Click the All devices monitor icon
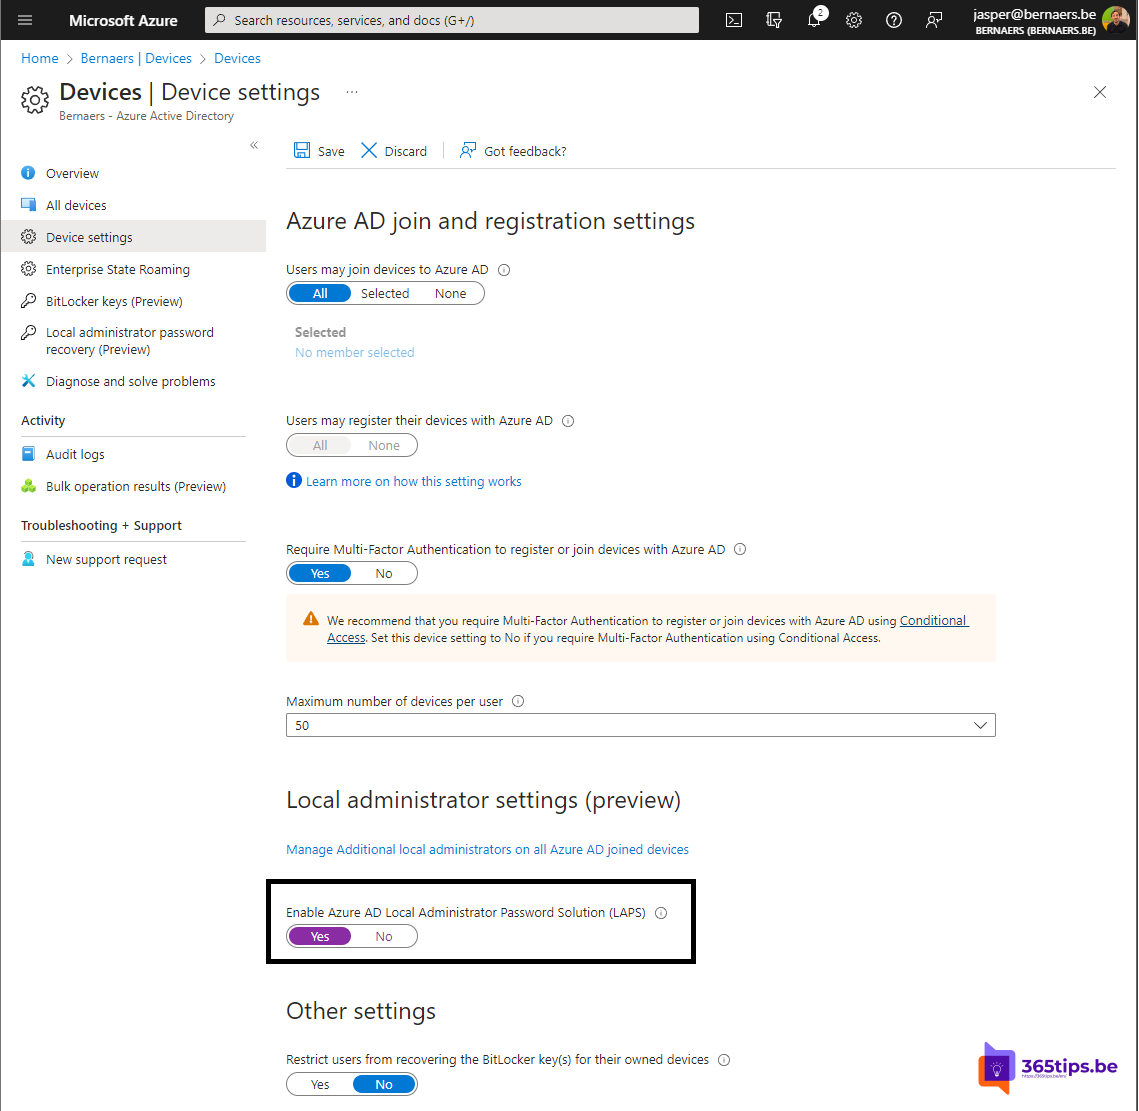The width and height of the screenshot is (1139, 1111). [x=28, y=205]
